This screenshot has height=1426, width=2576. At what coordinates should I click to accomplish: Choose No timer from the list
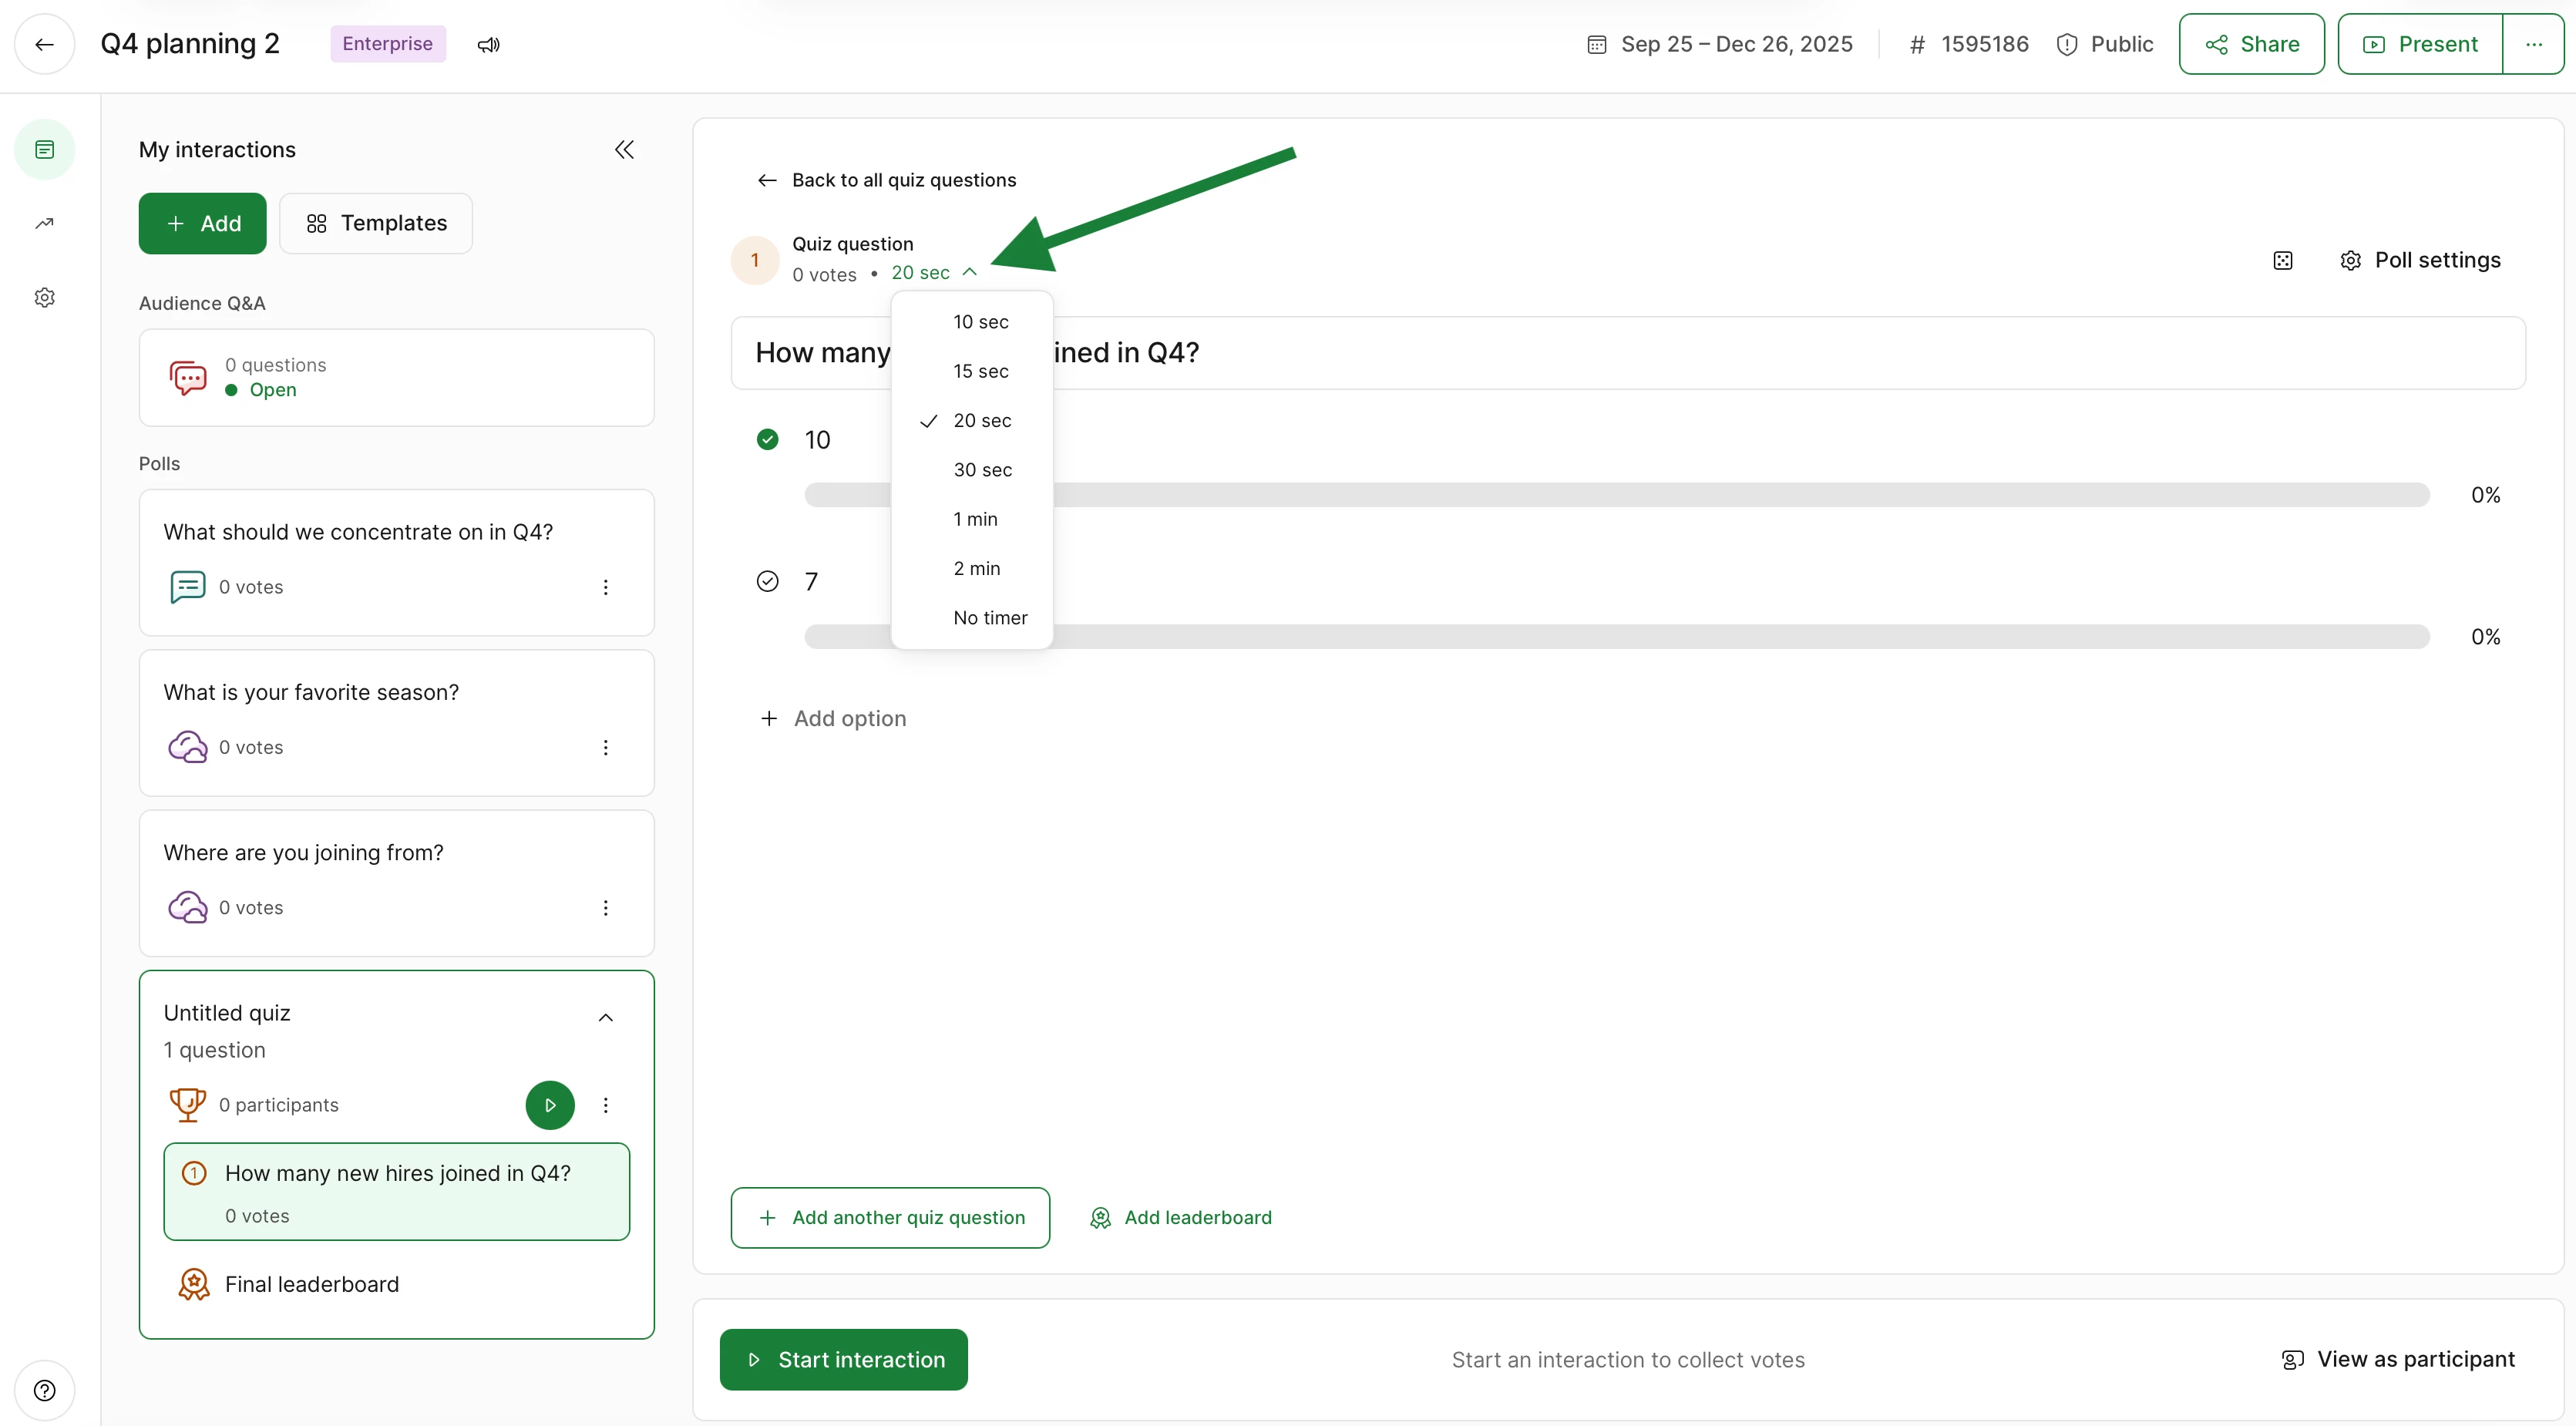point(989,618)
